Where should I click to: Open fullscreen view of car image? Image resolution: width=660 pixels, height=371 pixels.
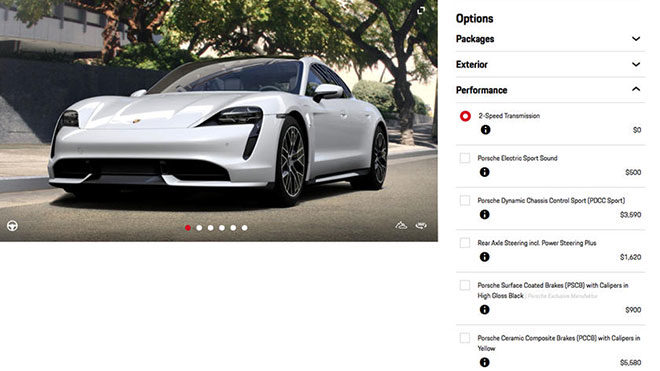[x=420, y=11]
